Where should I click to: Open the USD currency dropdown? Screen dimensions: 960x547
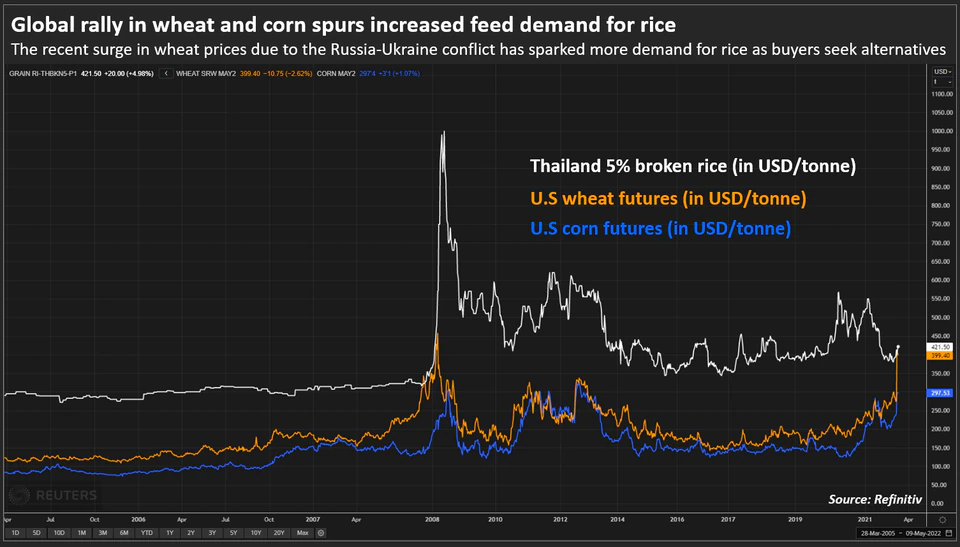tap(942, 72)
